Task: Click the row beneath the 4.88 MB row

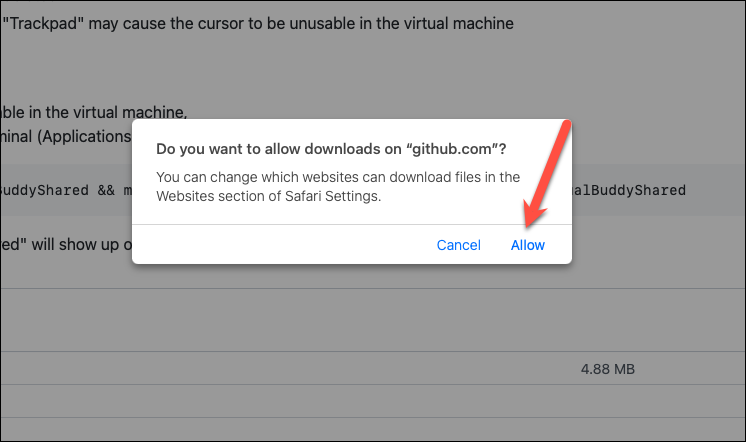Action: coord(373,402)
